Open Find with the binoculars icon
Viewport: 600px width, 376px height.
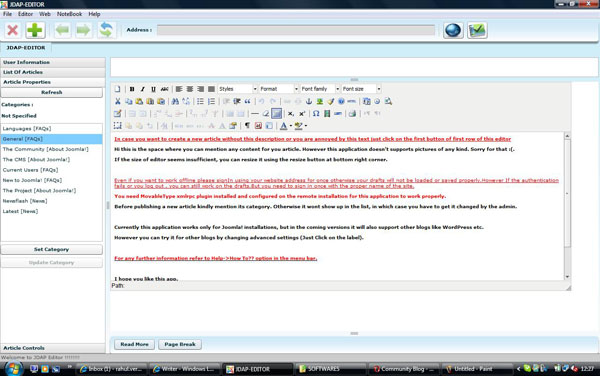pos(175,101)
